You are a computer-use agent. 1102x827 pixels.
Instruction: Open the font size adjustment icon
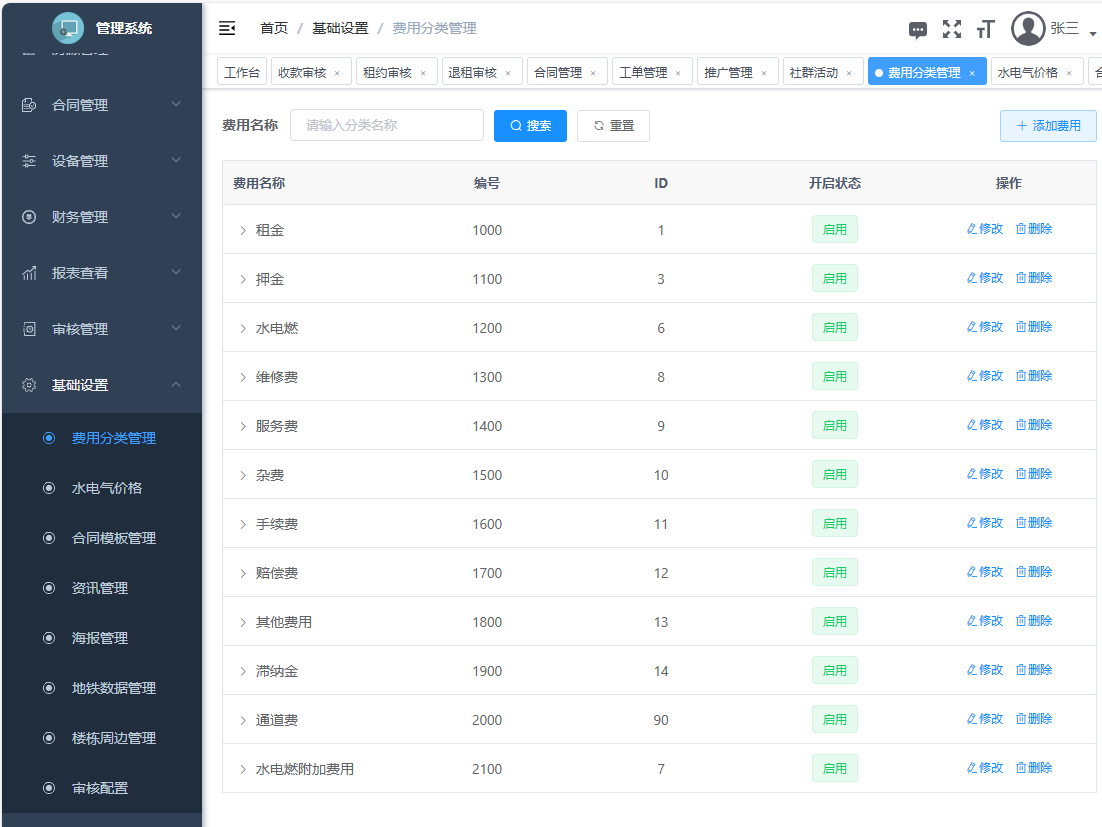coord(985,29)
